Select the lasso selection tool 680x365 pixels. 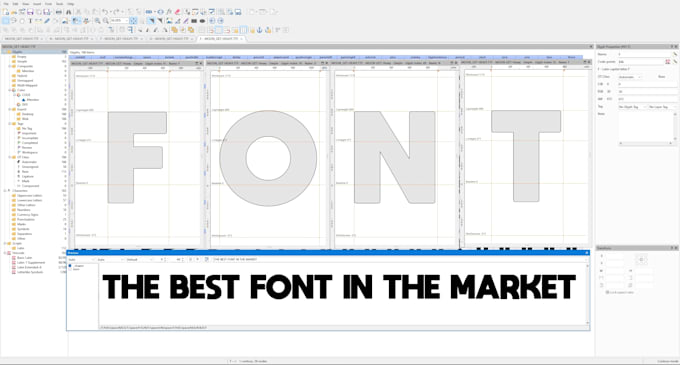click(13, 21)
